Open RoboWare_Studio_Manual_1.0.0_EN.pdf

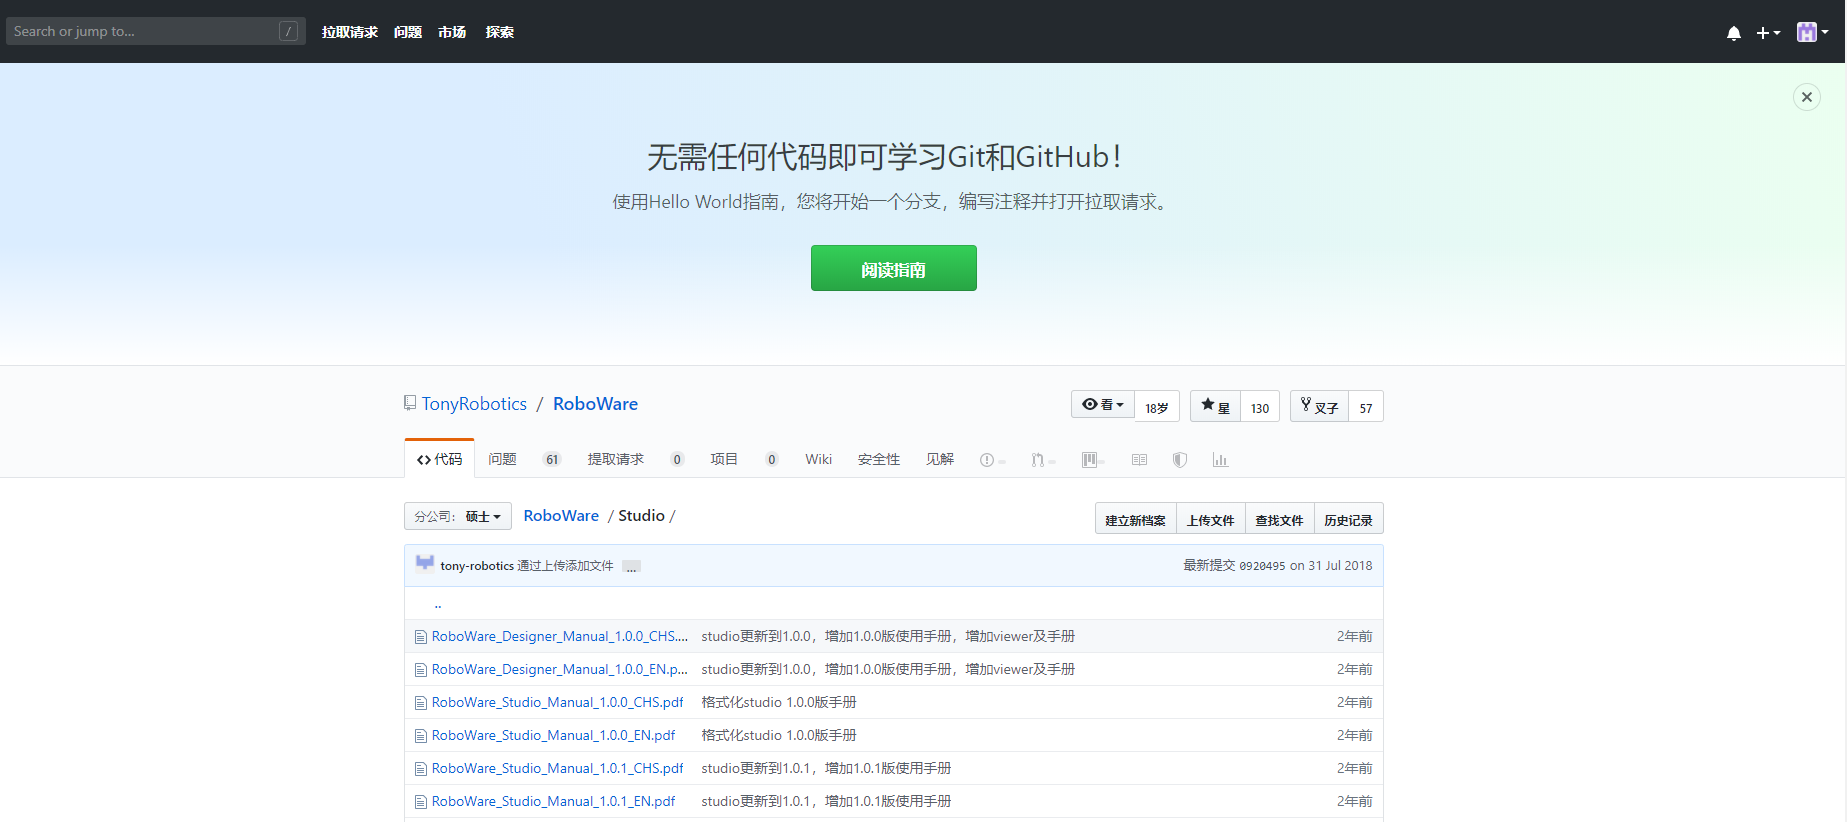click(x=553, y=735)
